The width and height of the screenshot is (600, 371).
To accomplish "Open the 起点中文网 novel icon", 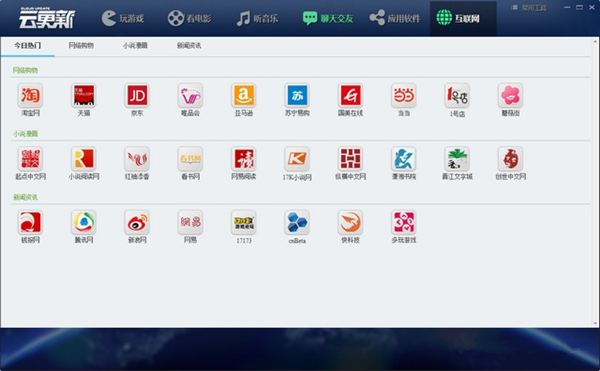I will click(30, 159).
